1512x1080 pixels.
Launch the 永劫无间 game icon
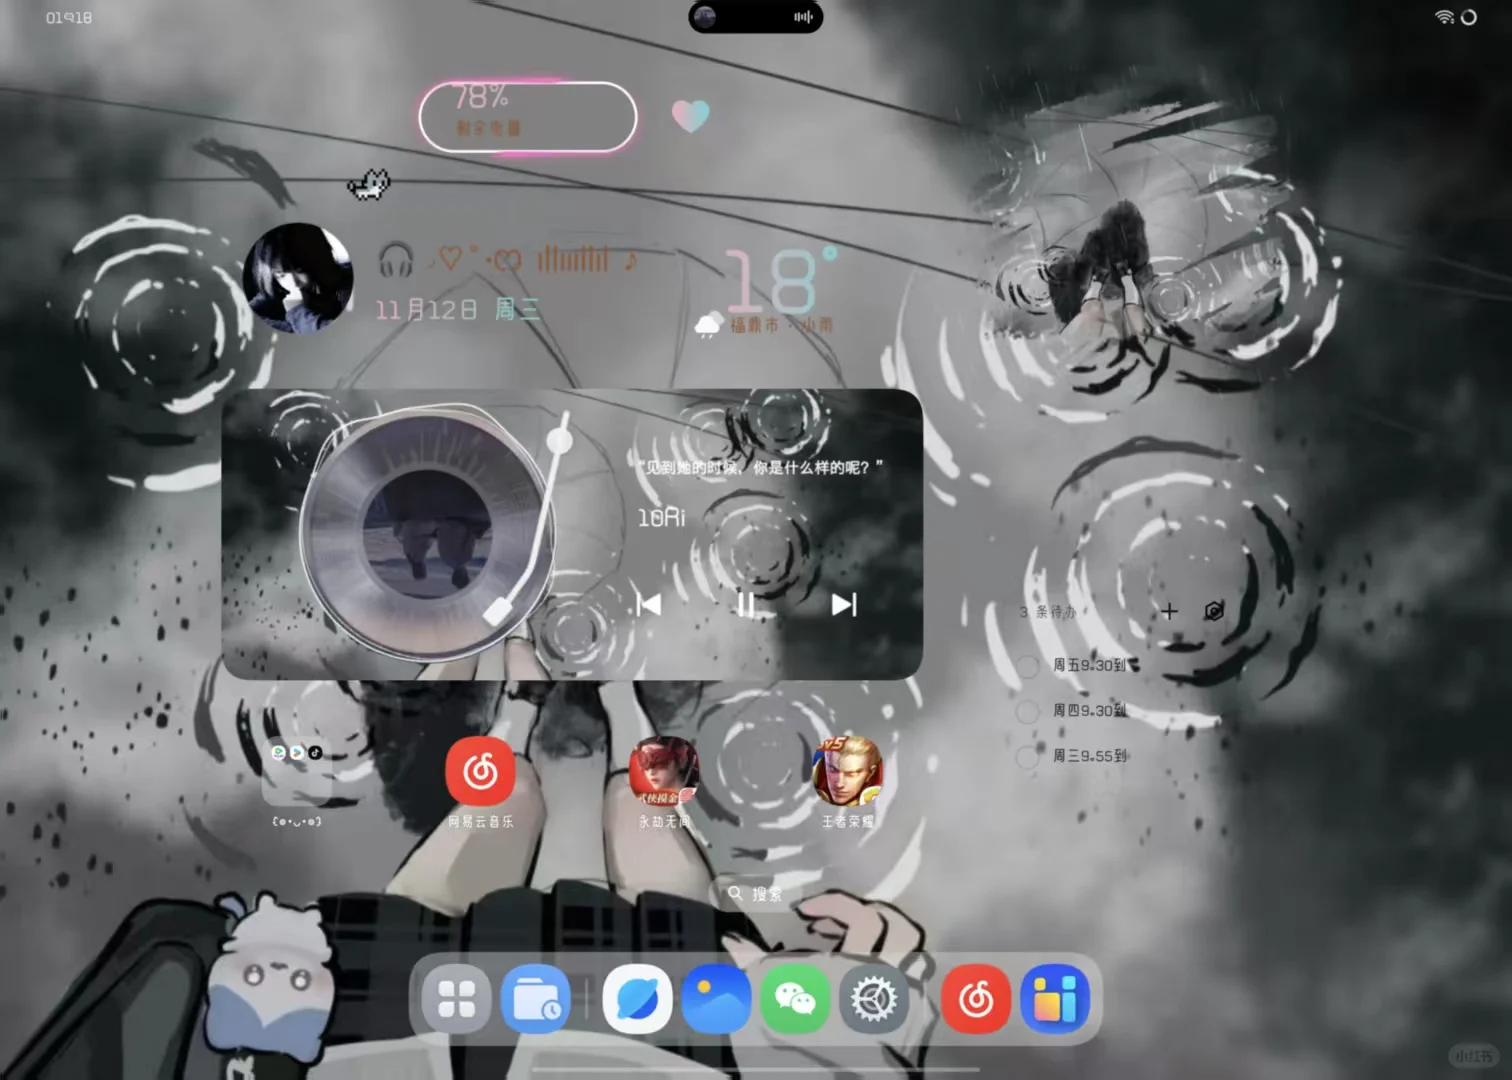pyautogui.click(x=664, y=771)
